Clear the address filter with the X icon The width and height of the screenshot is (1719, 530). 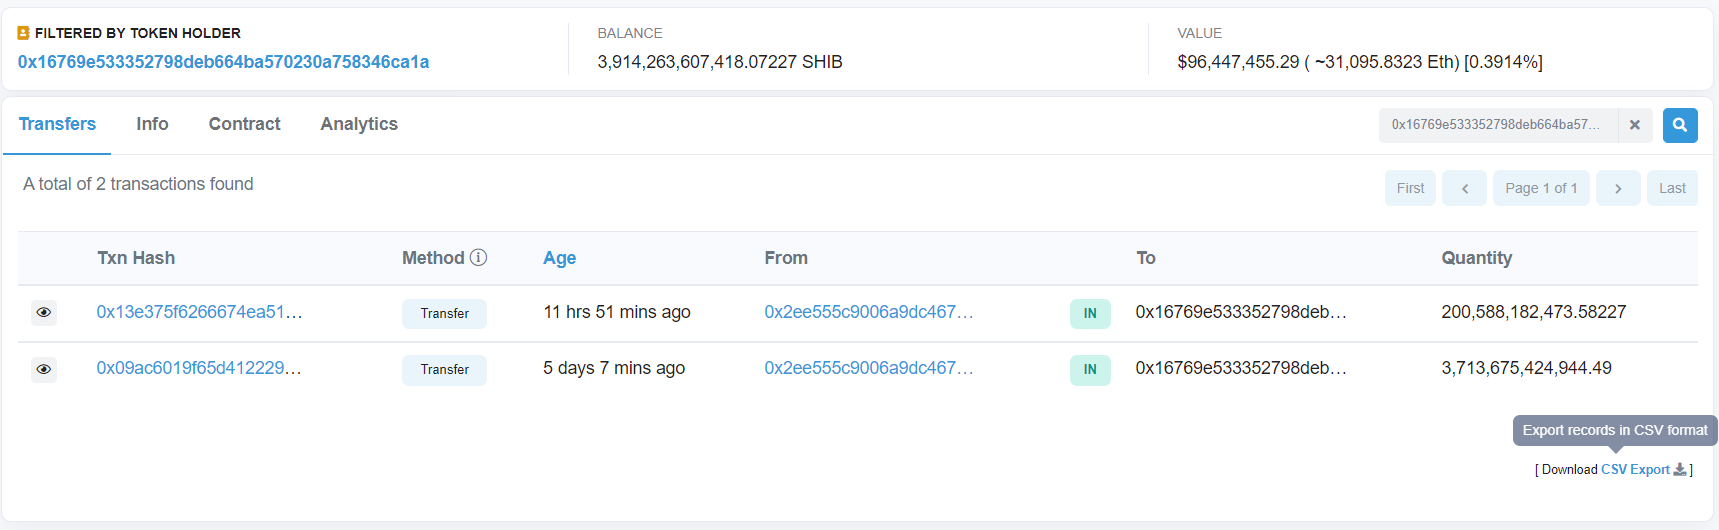[x=1635, y=125]
